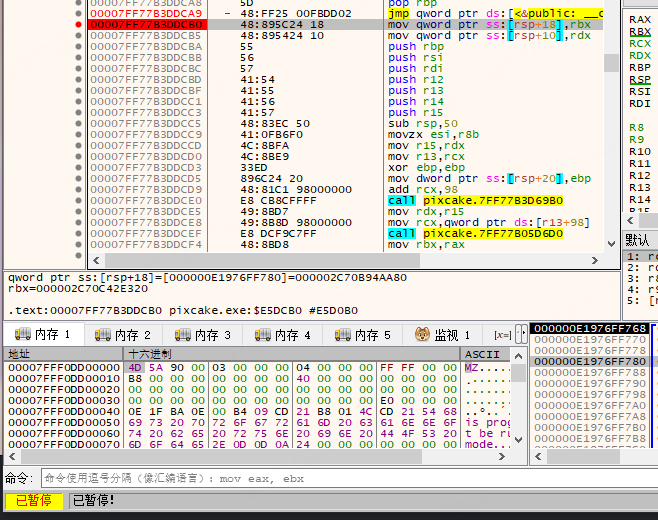This screenshot has height=520, width=658.
Task: Select the R14 register
Action: coord(640,199)
